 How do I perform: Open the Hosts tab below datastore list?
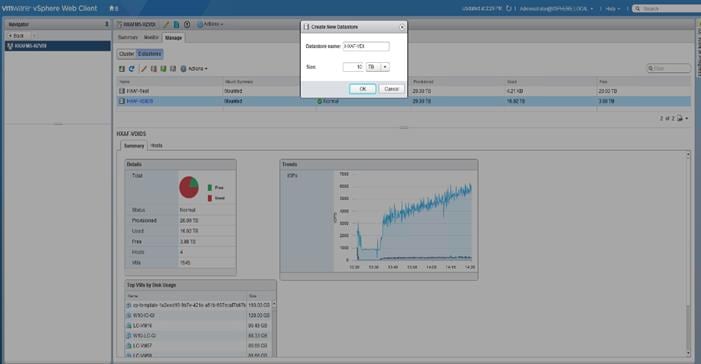pyautogui.click(x=156, y=146)
